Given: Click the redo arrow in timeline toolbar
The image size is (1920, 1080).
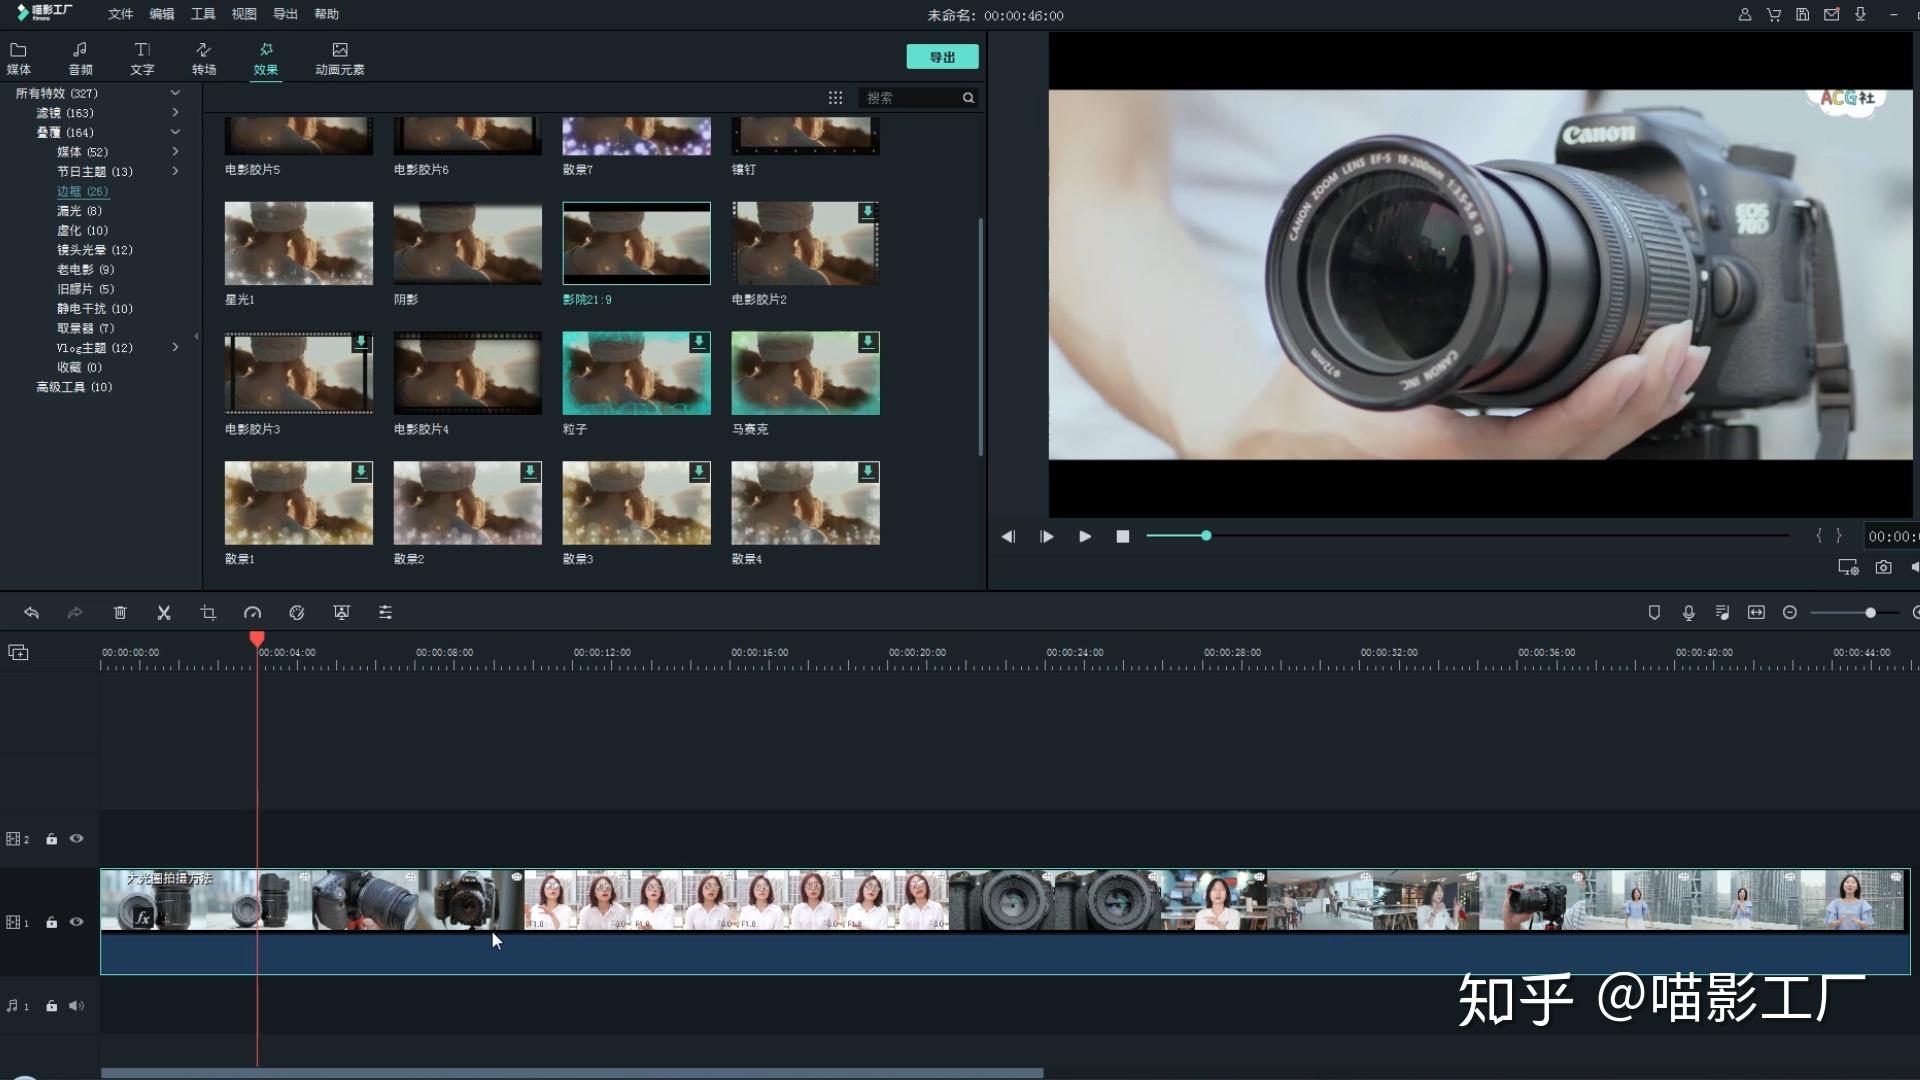Looking at the screenshot, I should coord(75,612).
